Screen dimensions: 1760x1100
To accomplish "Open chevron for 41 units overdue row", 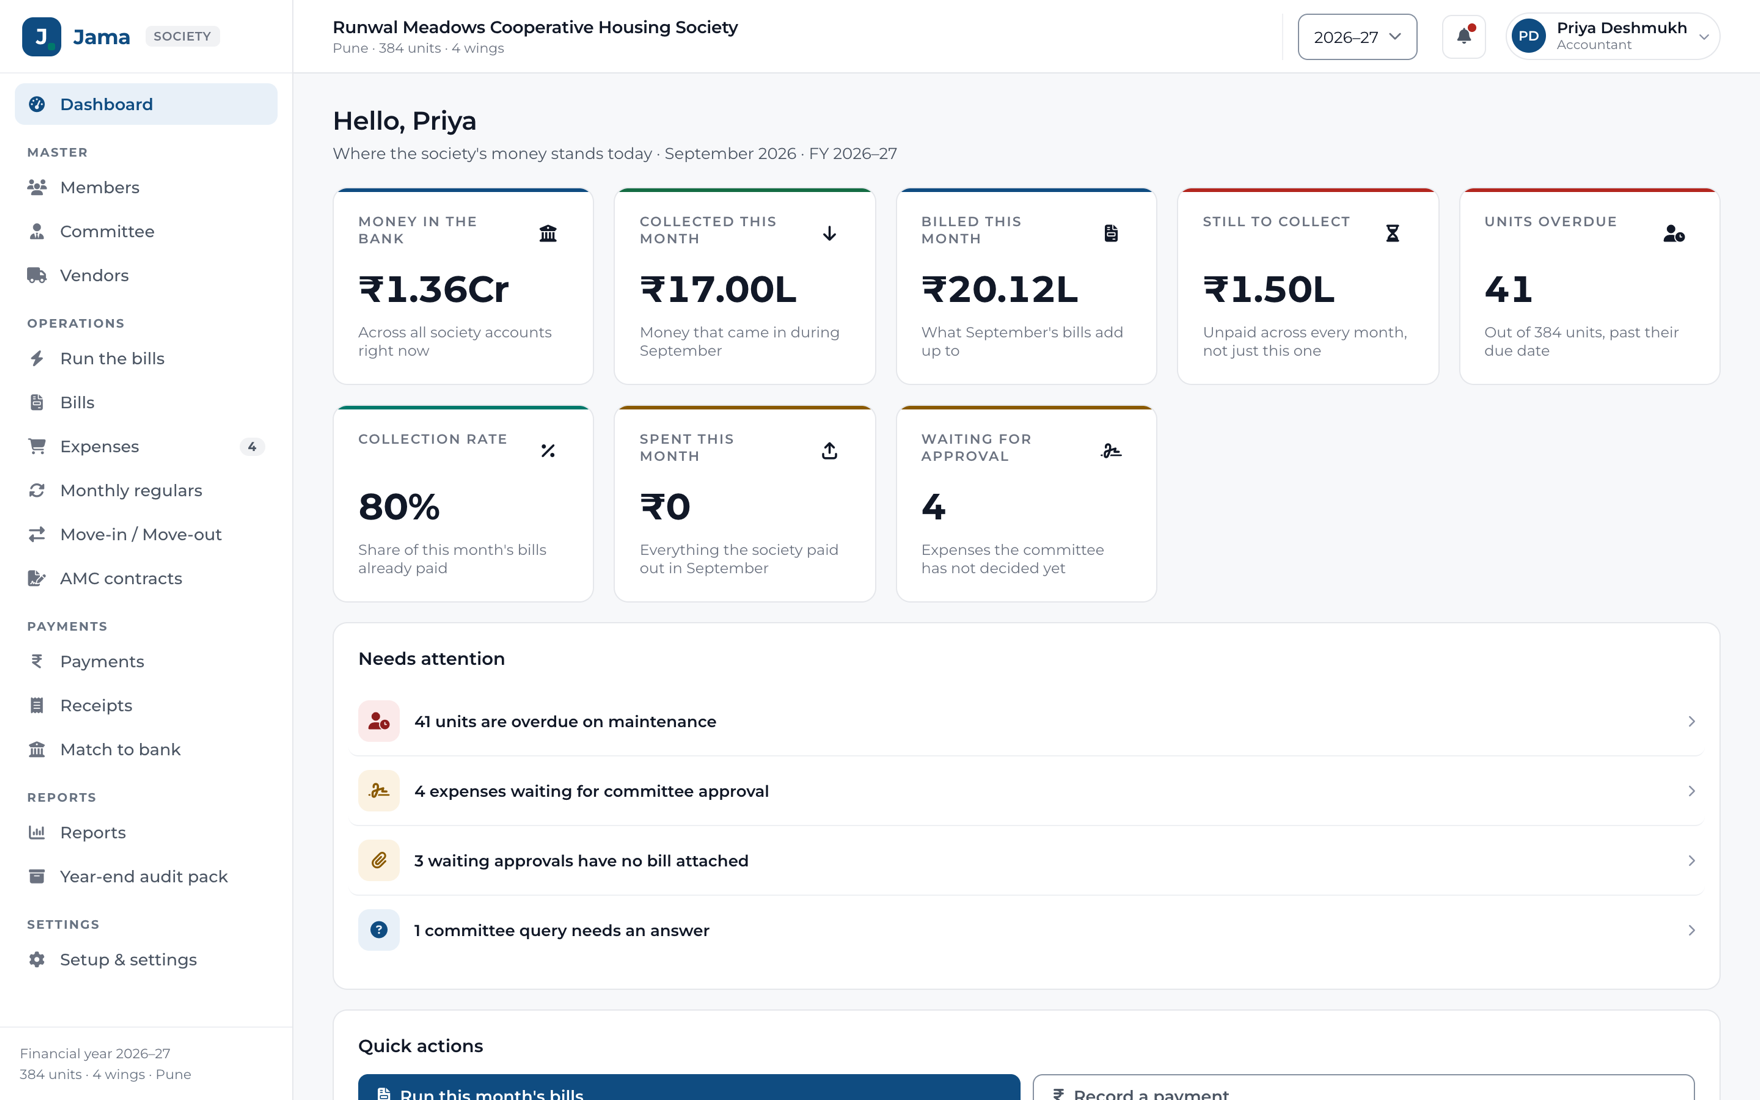I will point(1691,721).
